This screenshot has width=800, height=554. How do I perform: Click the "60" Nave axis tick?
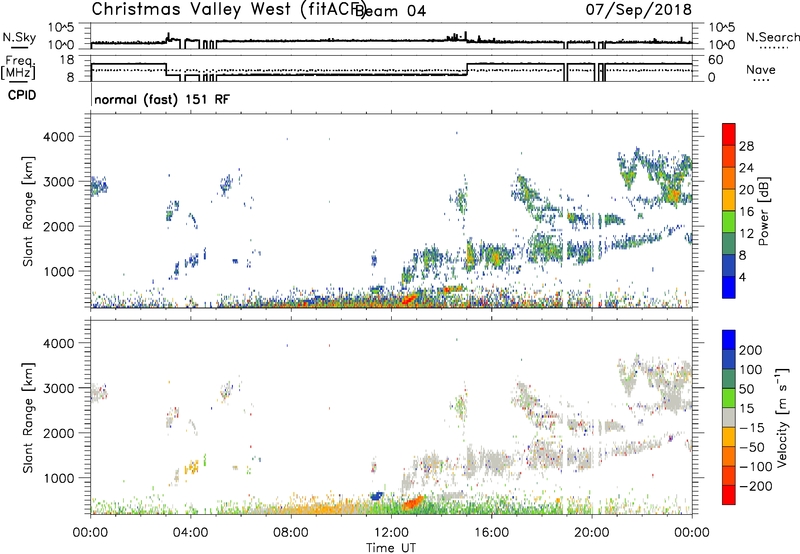coord(716,60)
